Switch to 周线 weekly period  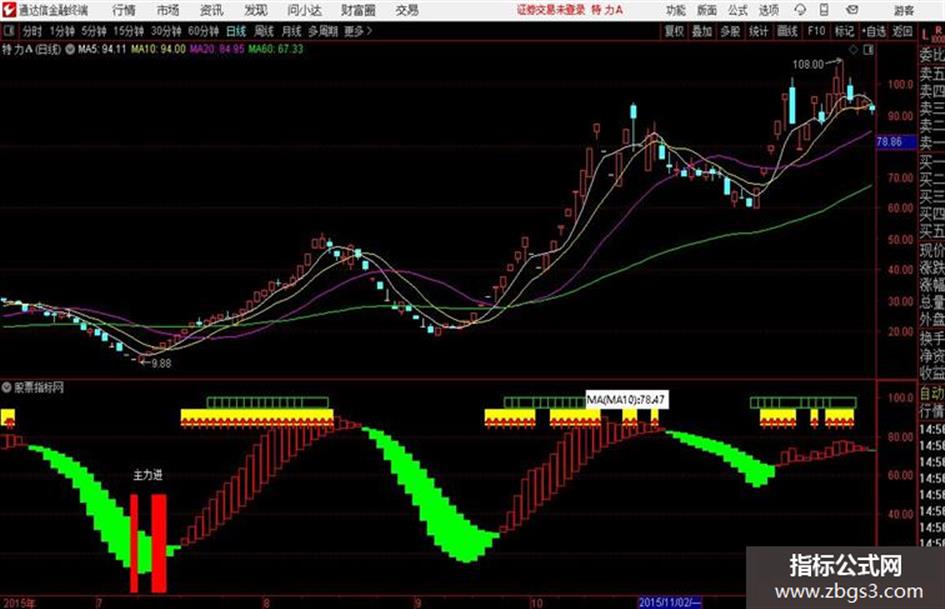pyautogui.click(x=264, y=31)
